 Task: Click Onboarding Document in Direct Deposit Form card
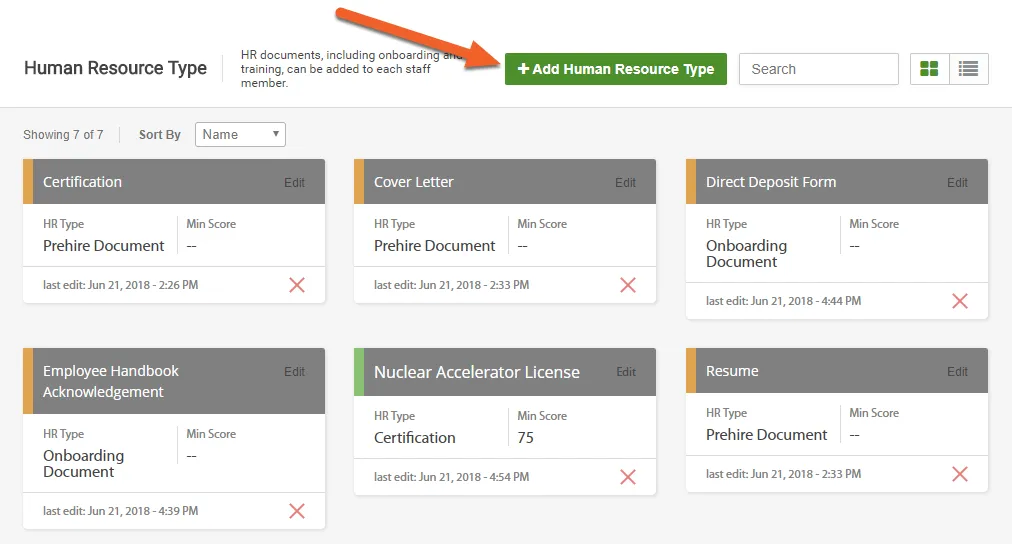point(746,254)
